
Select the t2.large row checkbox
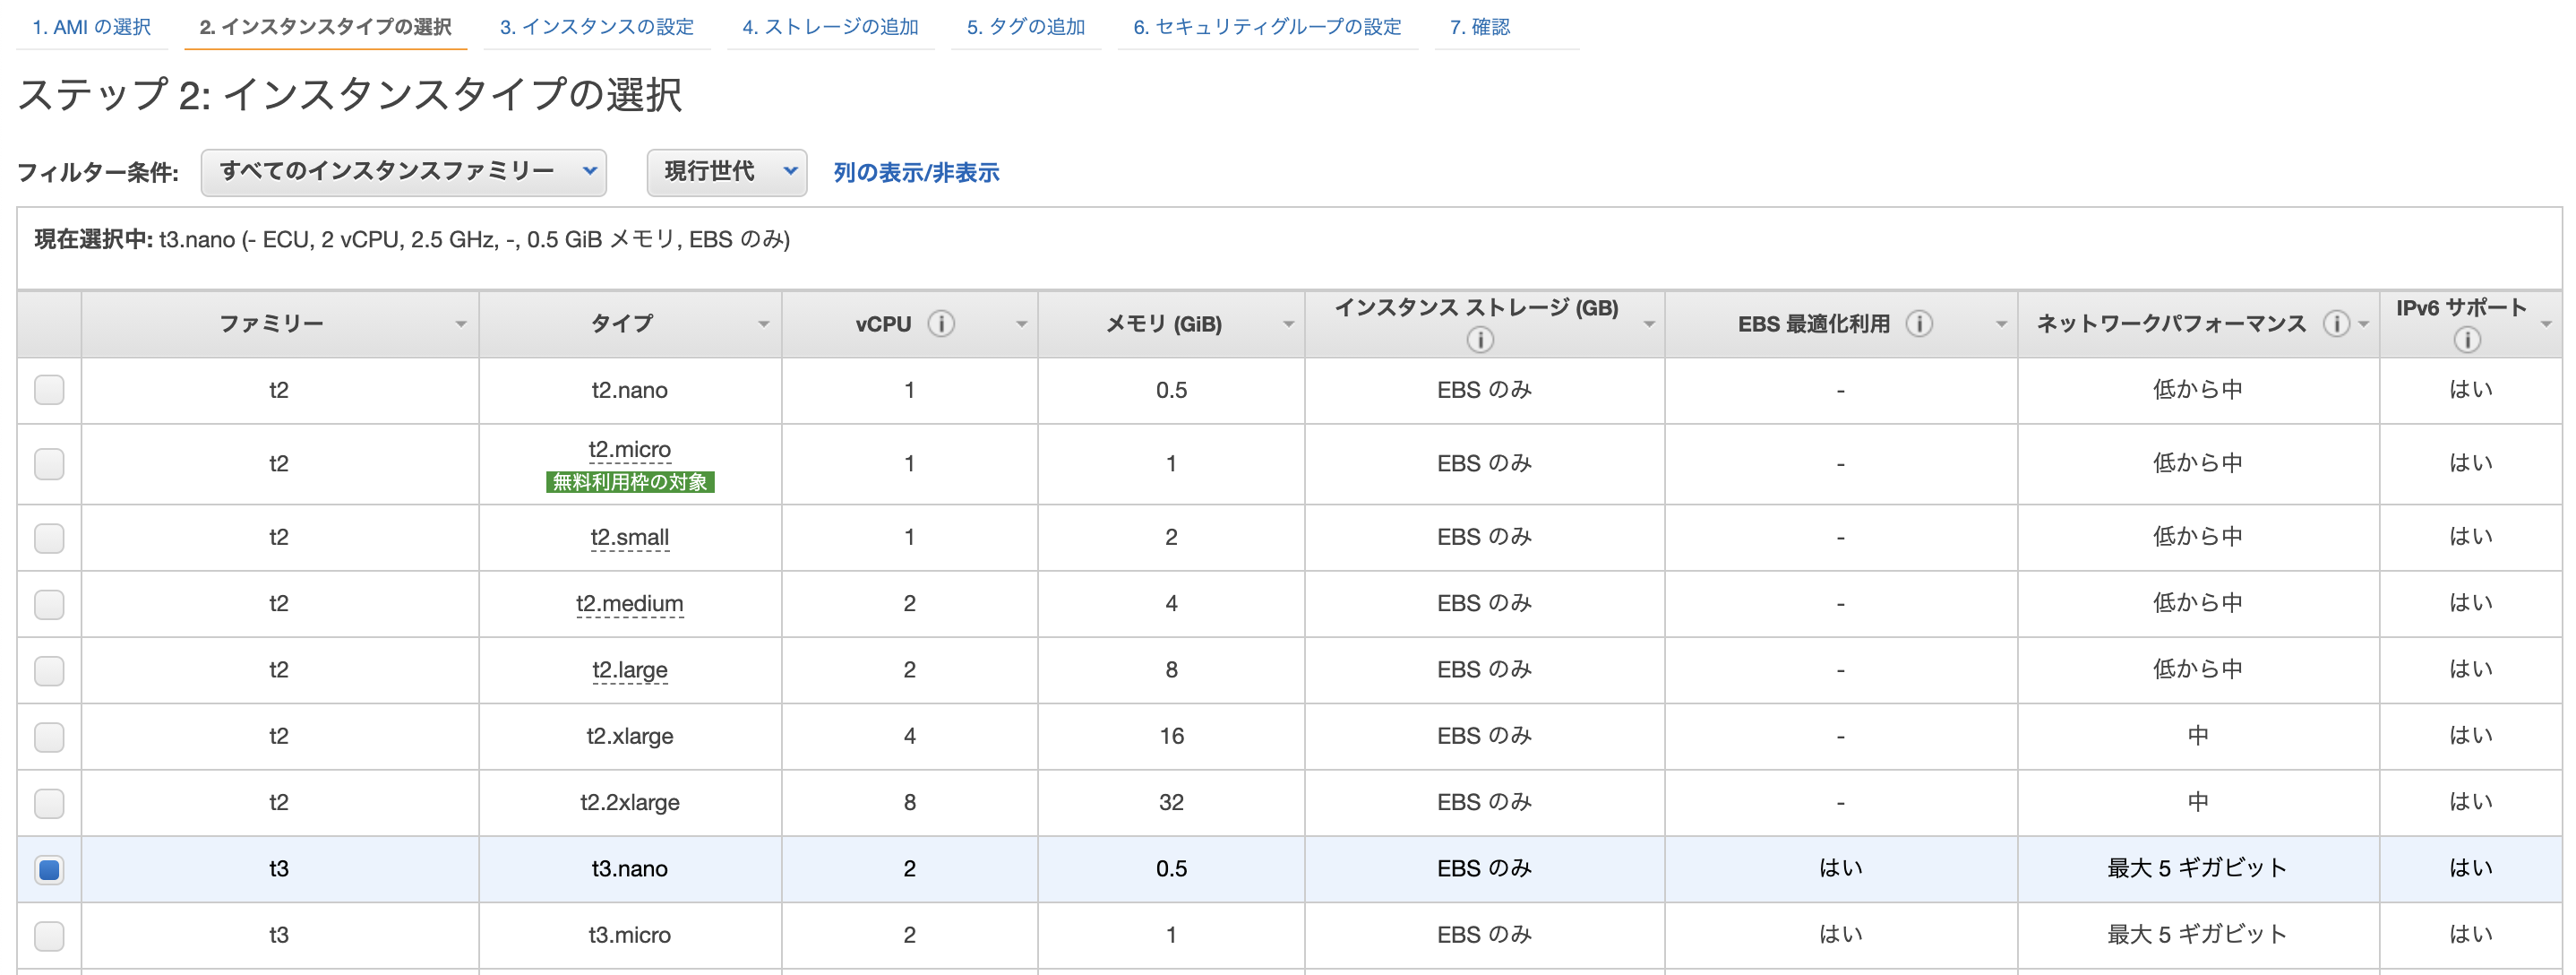click(49, 670)
